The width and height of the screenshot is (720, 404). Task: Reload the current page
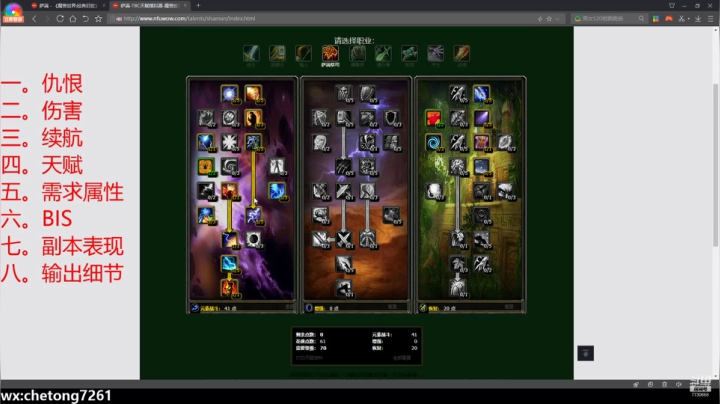[x=60, y=18]
